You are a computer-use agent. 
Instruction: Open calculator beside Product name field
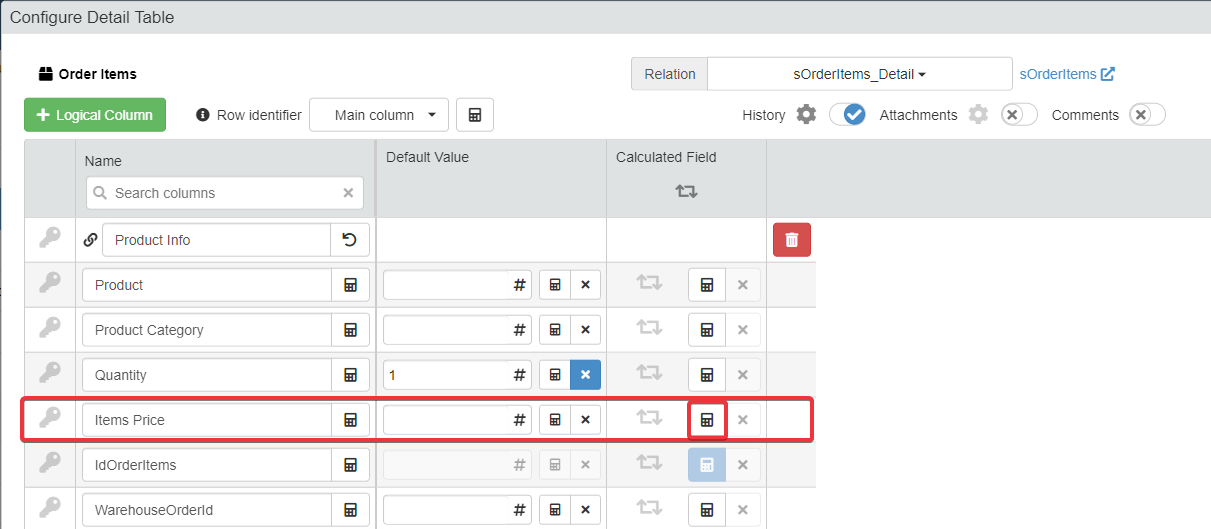(350, 285)
